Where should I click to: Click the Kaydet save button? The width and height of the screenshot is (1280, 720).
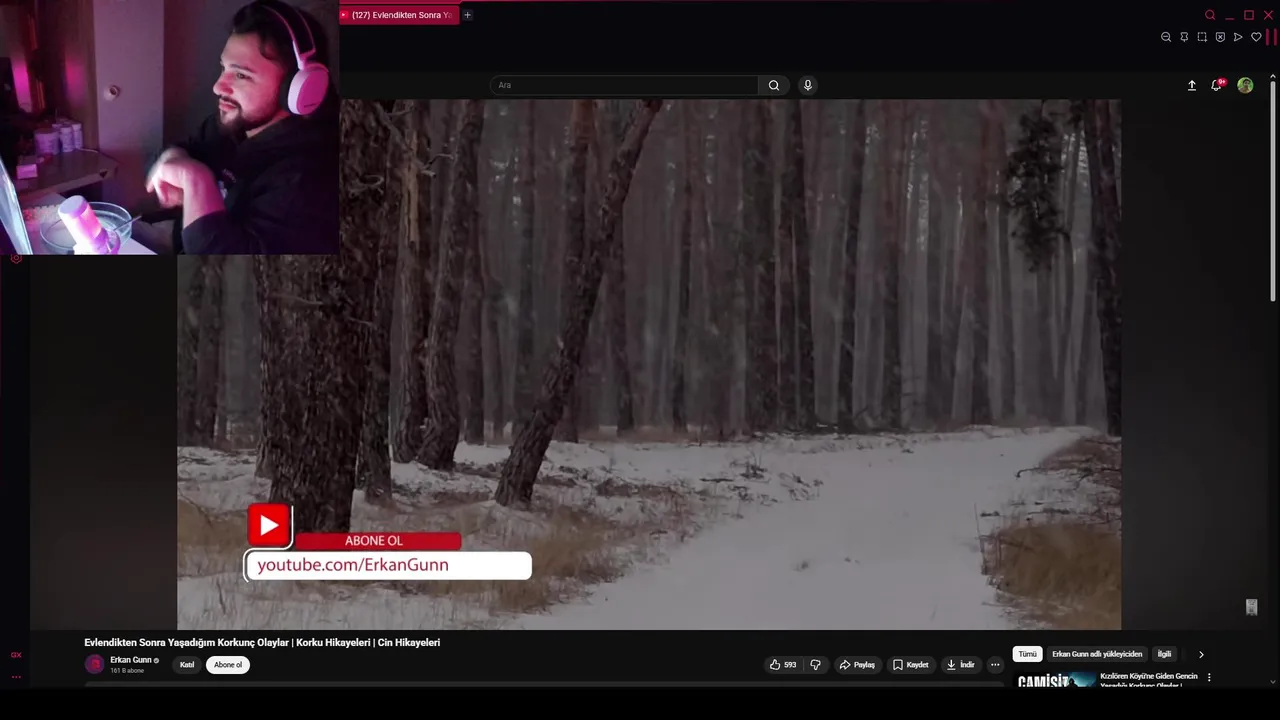point(910,665)
